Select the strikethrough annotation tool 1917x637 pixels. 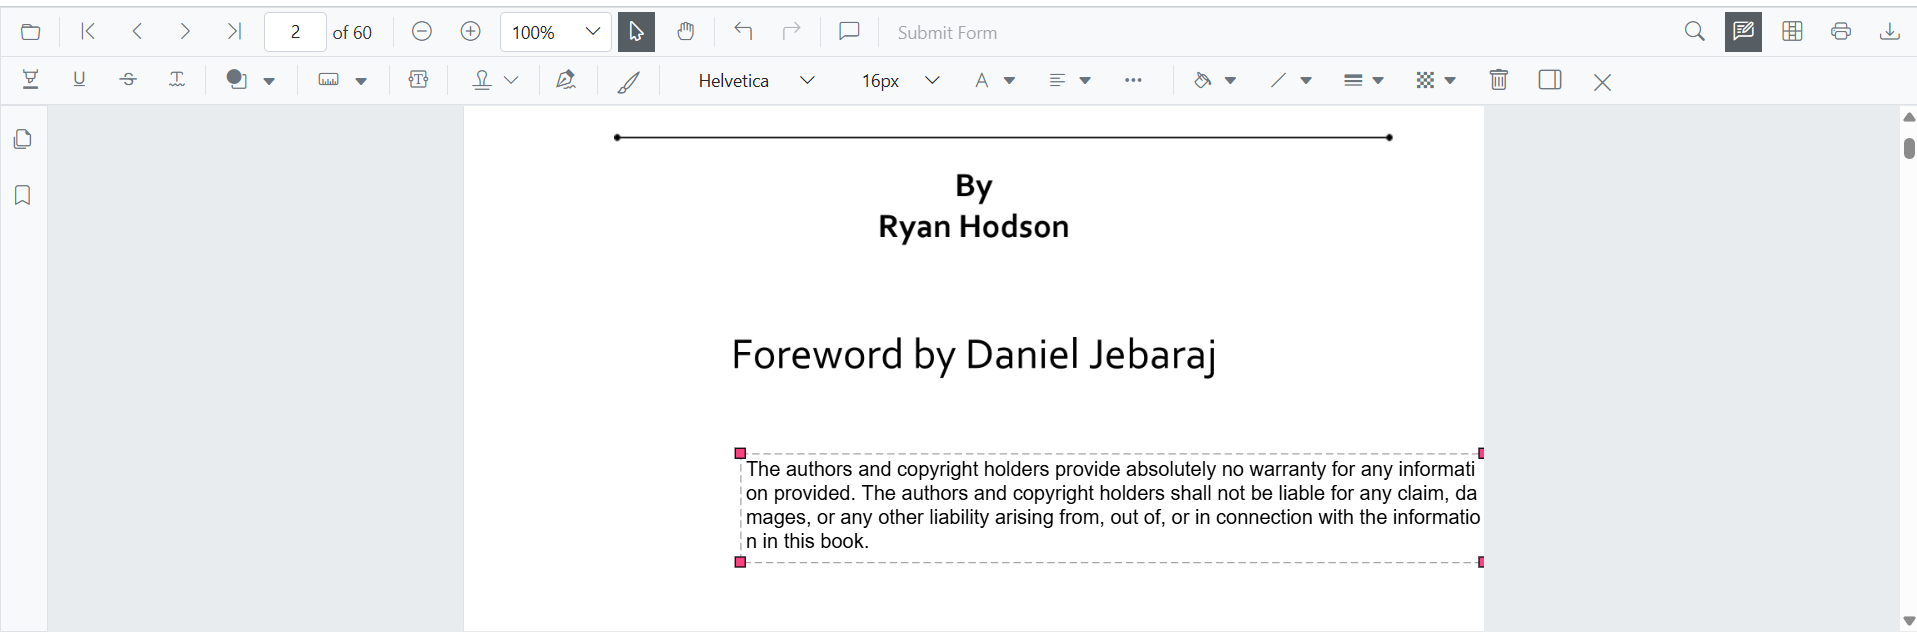click(128, 80)
